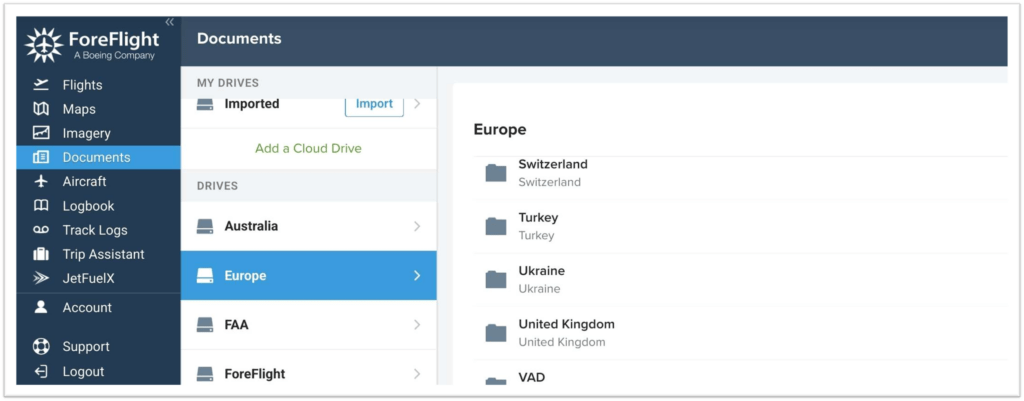Click the Aircraft plane icon
This screenshot has height=401, width=1024.
(x=40, y=182)
